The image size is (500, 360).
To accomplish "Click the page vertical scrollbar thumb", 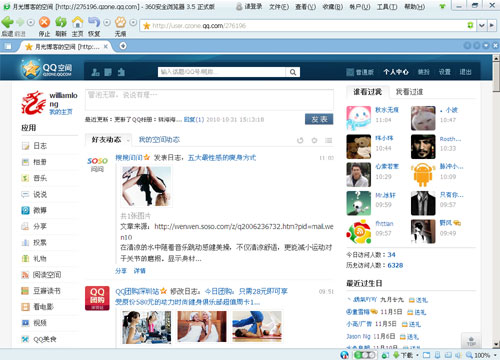I will [496, 77].
